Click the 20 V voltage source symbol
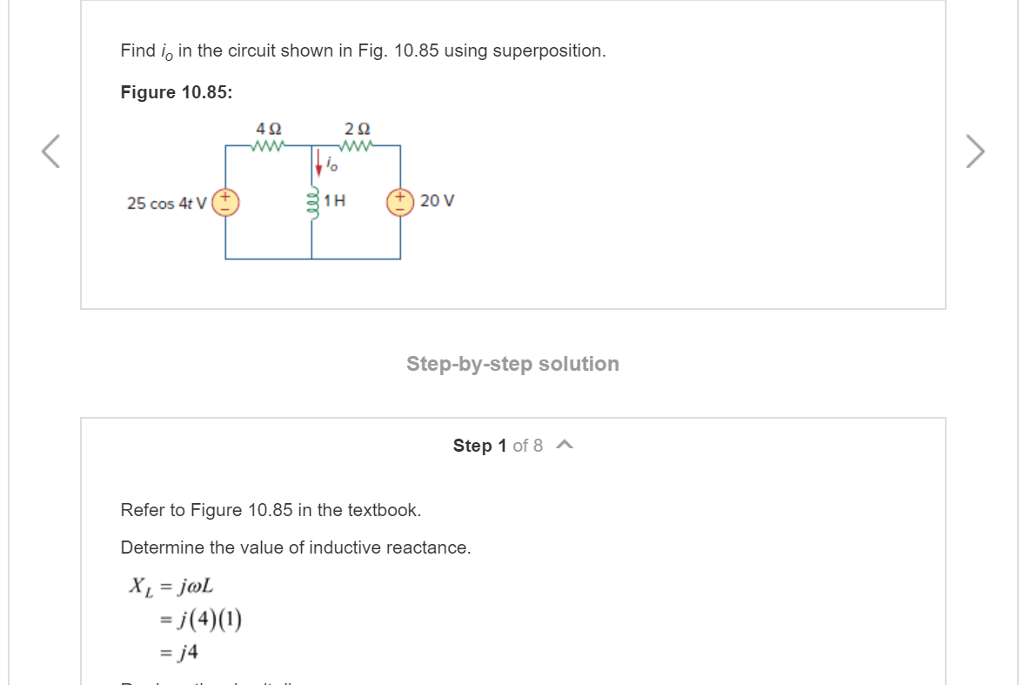 click(x=400, y=202)
